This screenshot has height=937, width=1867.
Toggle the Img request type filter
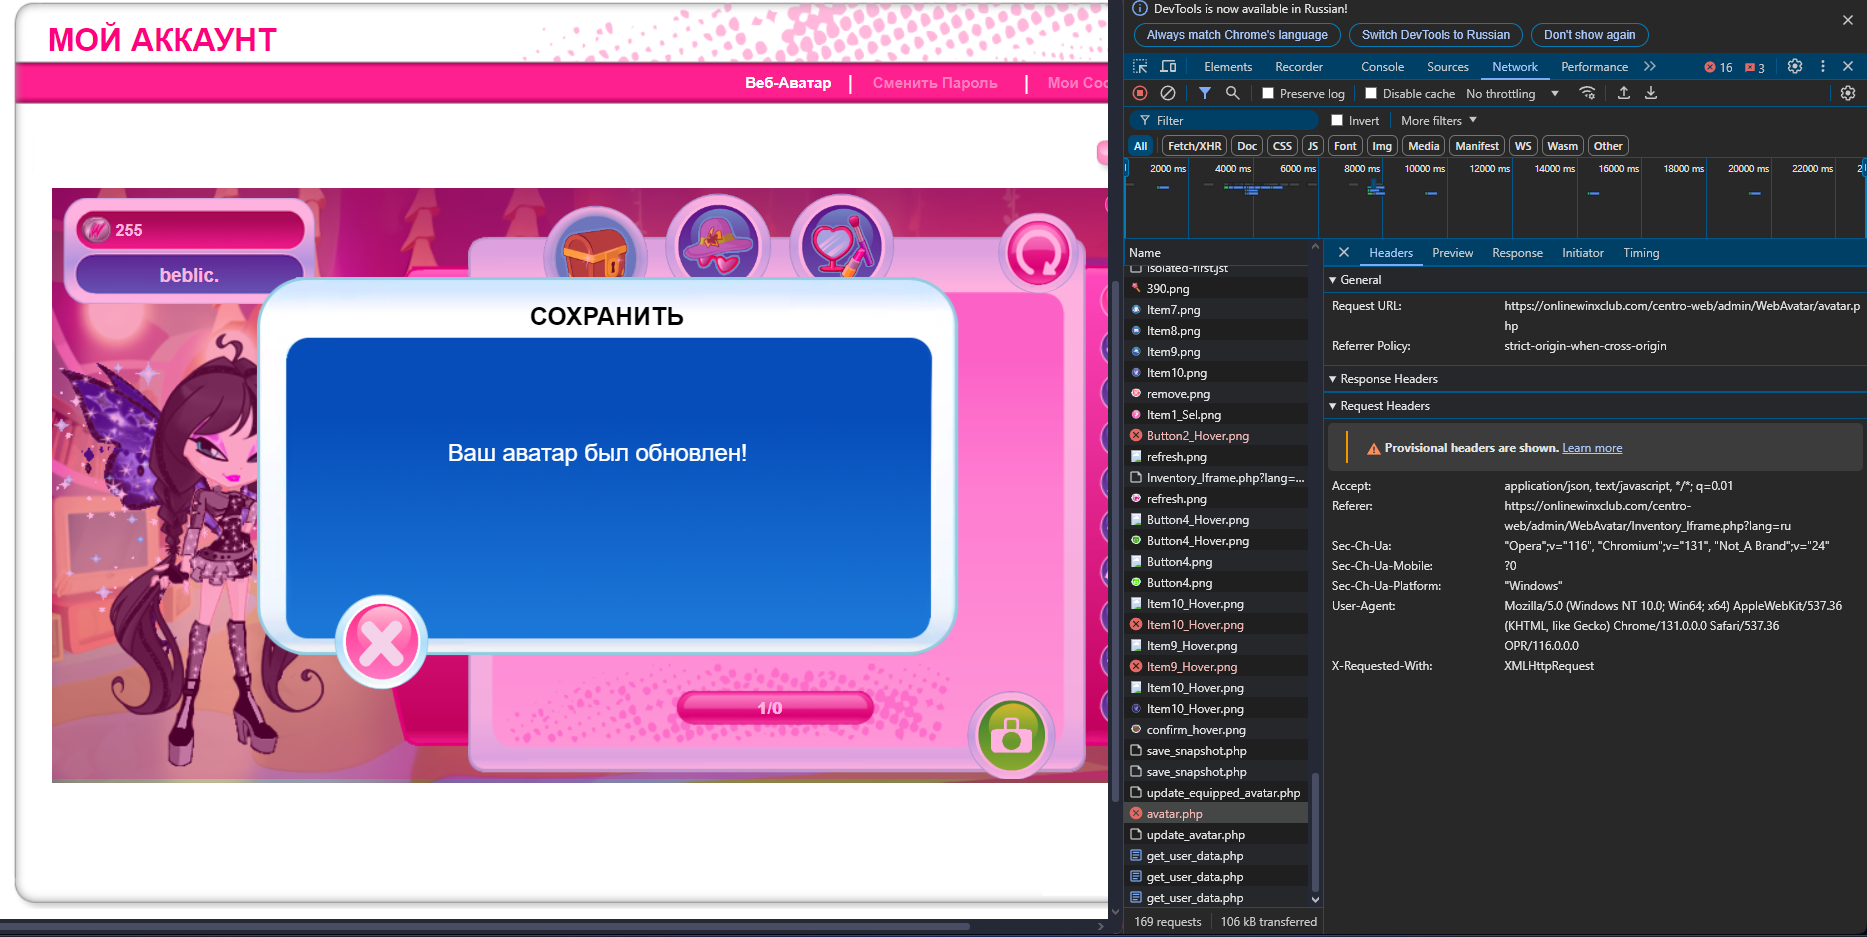click(x=1382, y=146)
